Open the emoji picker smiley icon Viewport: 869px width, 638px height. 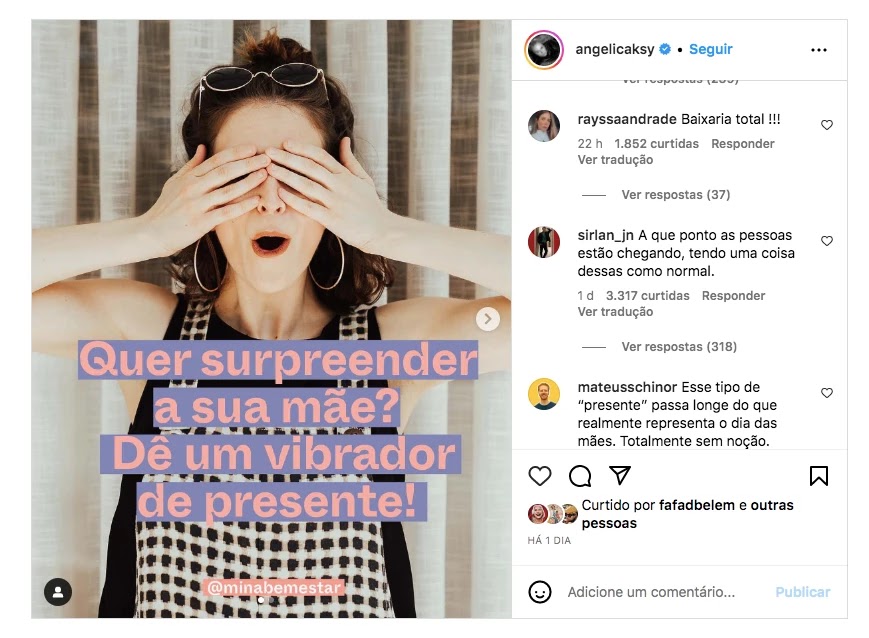[x=539, y=592]
